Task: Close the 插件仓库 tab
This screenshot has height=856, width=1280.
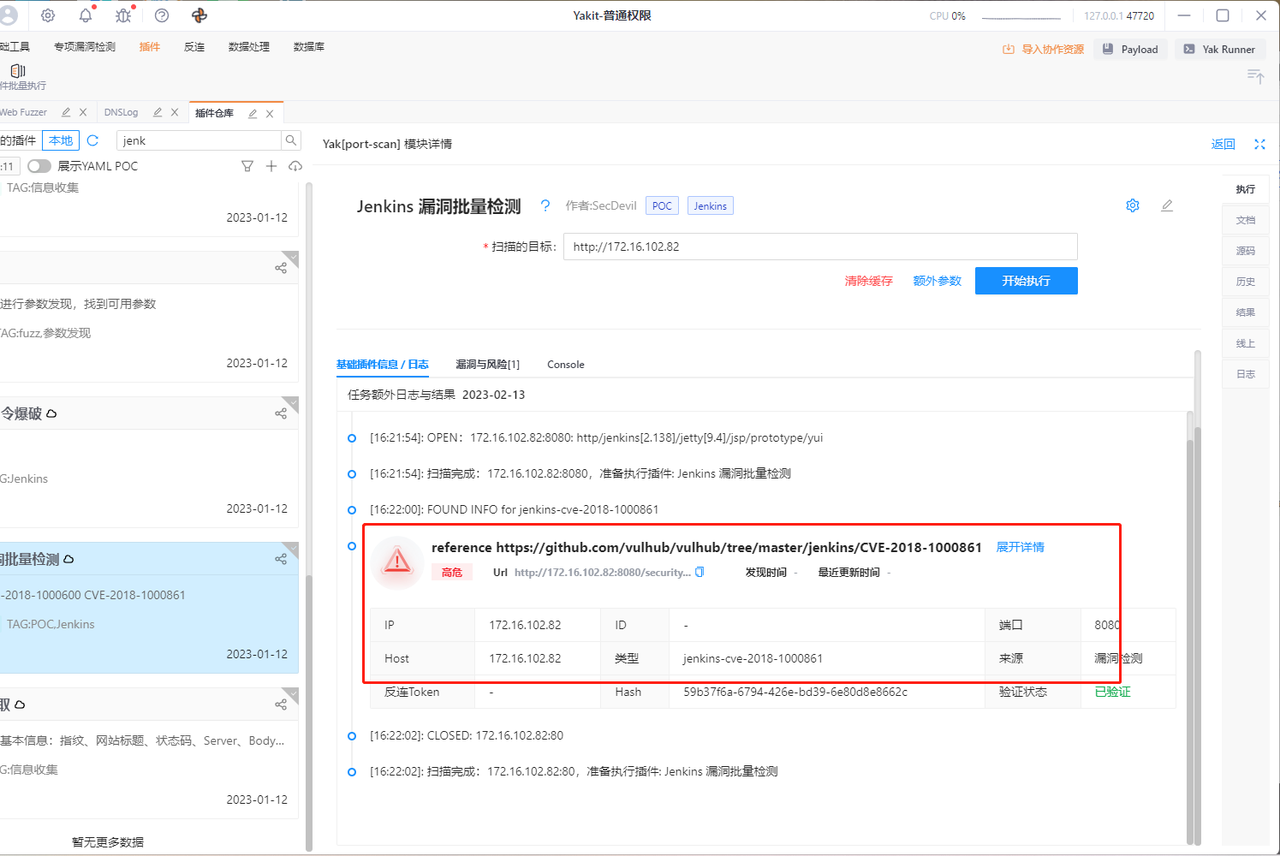Action: click(269, 114)
